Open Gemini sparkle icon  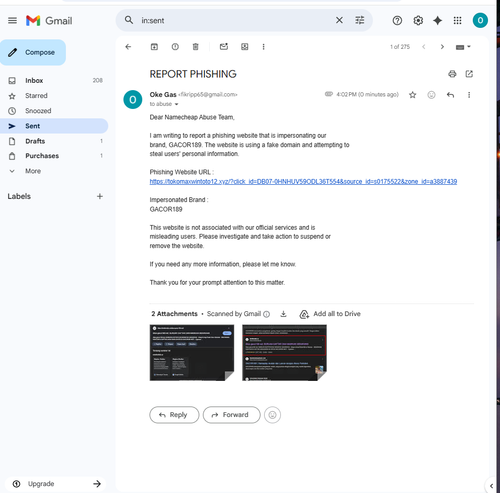pos(437,21)
